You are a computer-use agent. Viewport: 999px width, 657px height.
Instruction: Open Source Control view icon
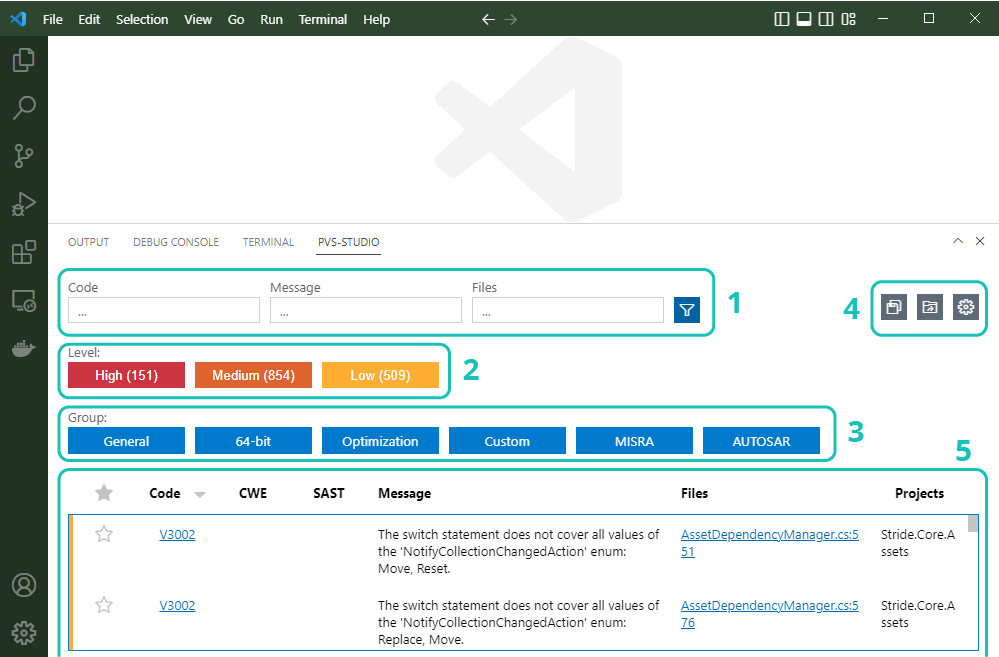point(24,155)
